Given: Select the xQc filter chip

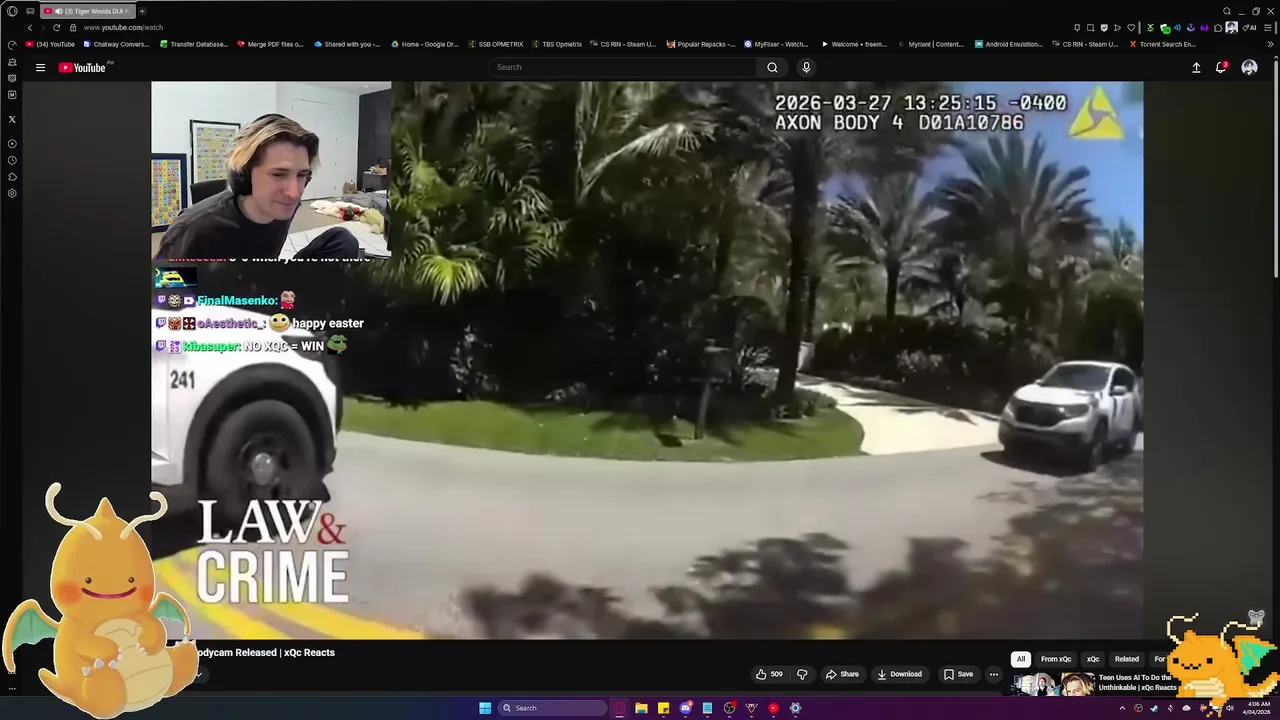Looking at the screenshot, I should pos(1093,659).
